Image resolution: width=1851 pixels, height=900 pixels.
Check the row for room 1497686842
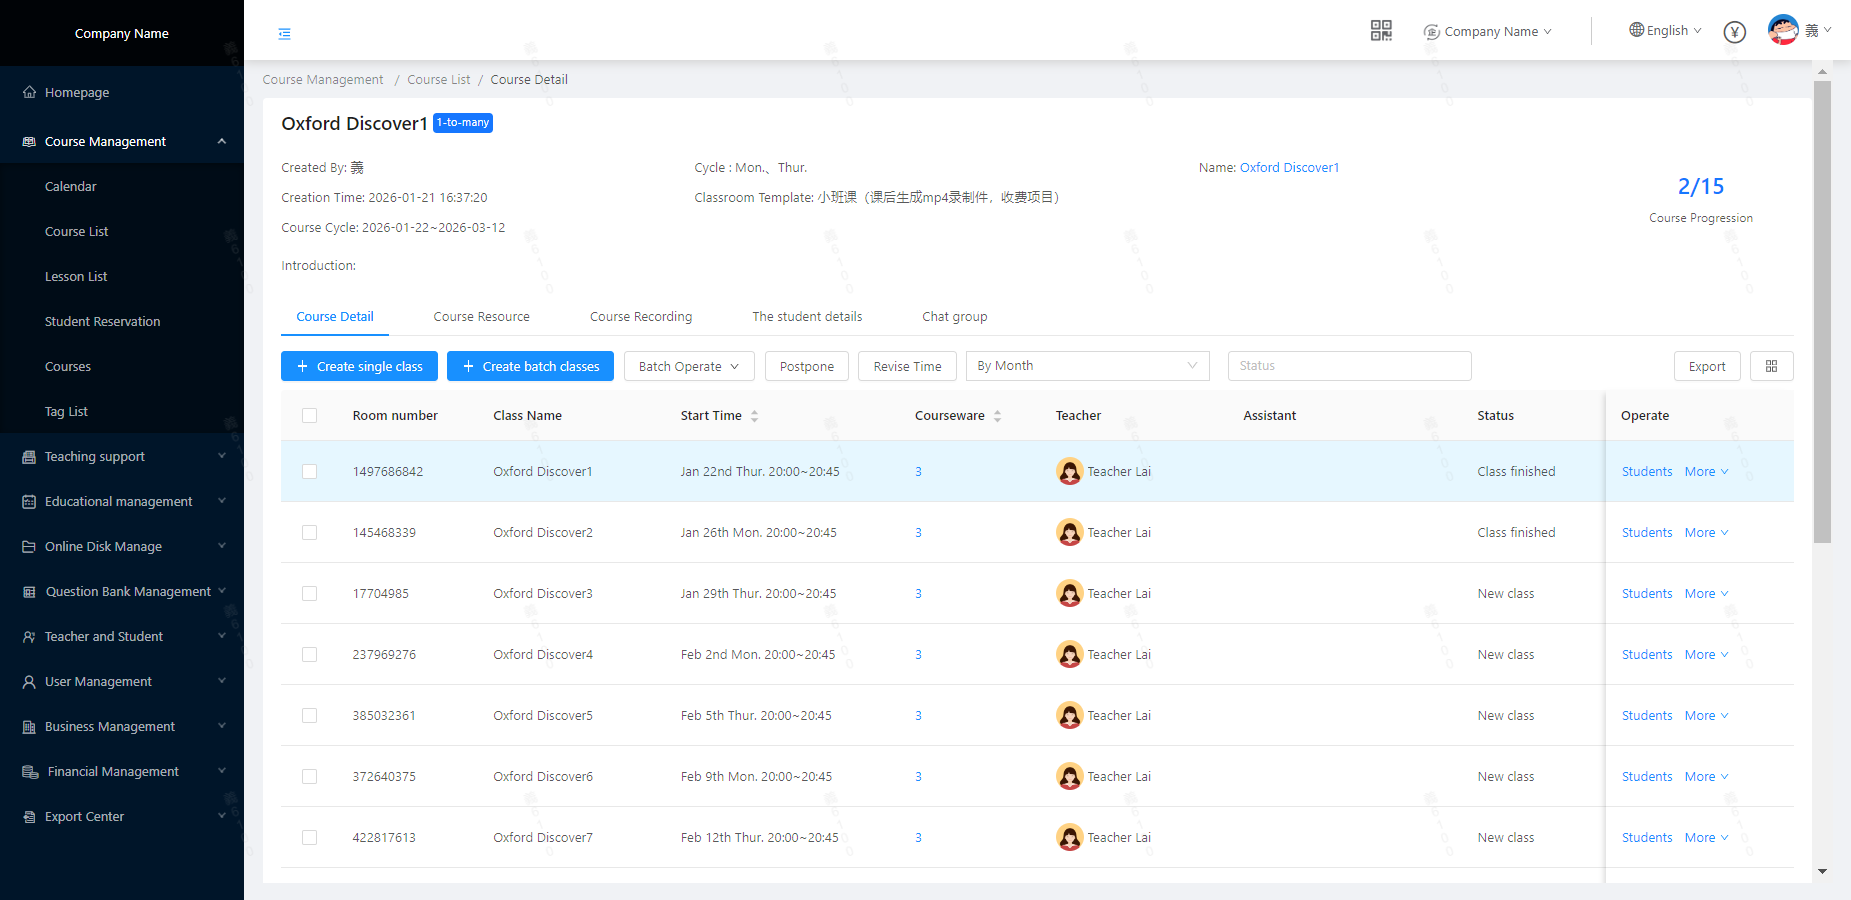[x=310, y=472]
